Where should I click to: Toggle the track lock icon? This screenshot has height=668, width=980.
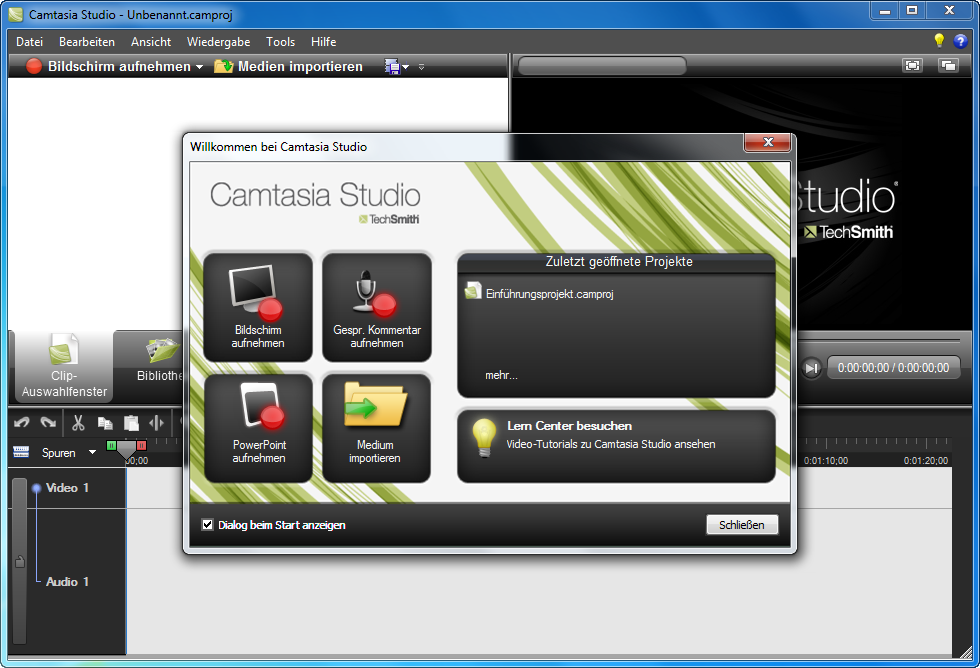click(x=19, y=561)
